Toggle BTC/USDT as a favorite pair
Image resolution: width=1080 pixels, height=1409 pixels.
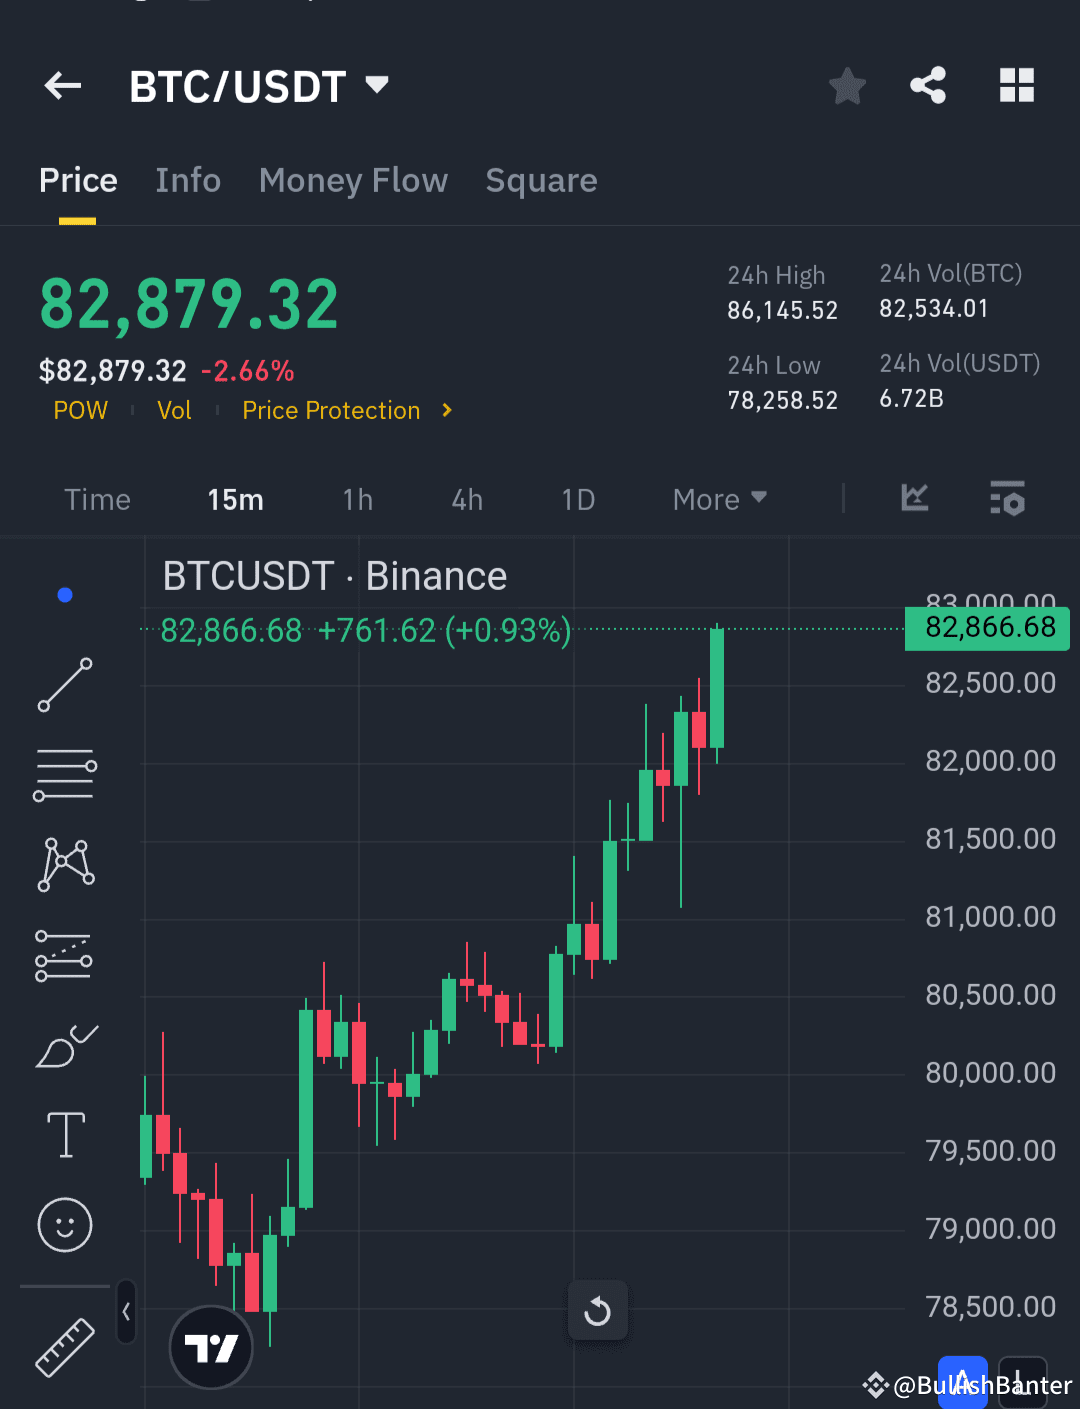847,86
